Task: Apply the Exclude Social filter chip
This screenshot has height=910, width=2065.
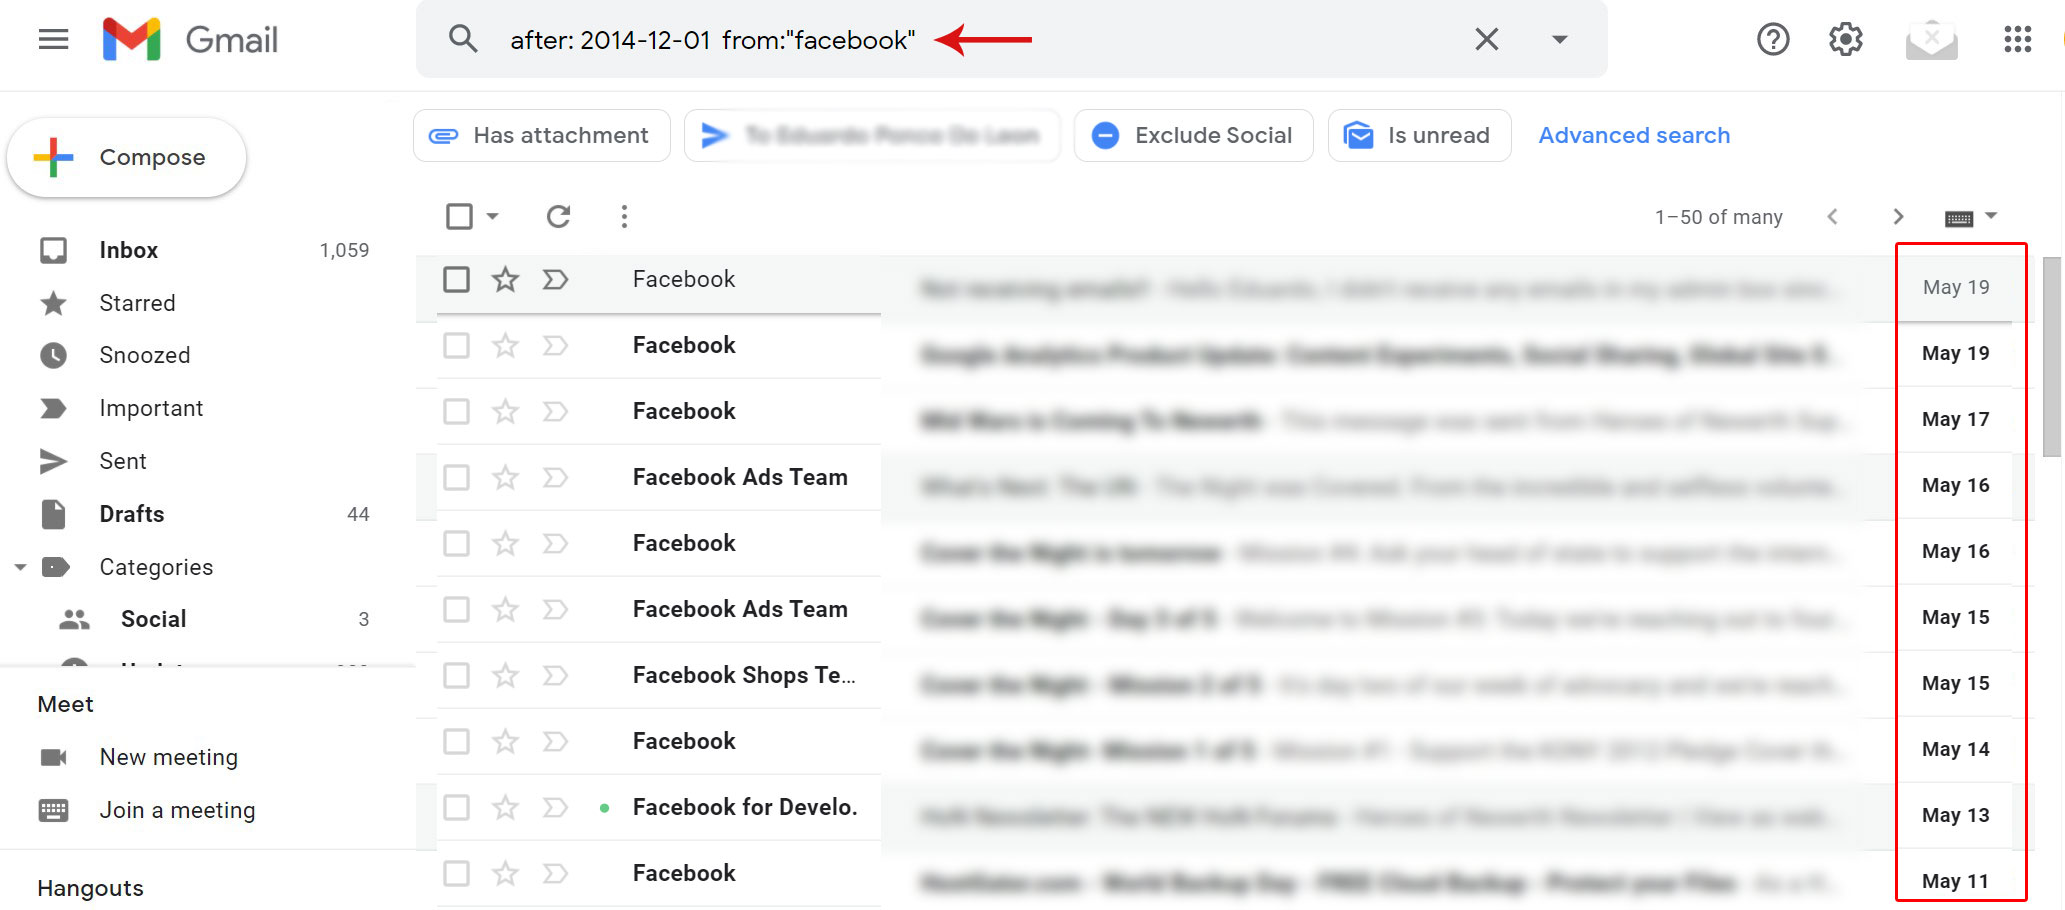Action: pos(1193,135)
